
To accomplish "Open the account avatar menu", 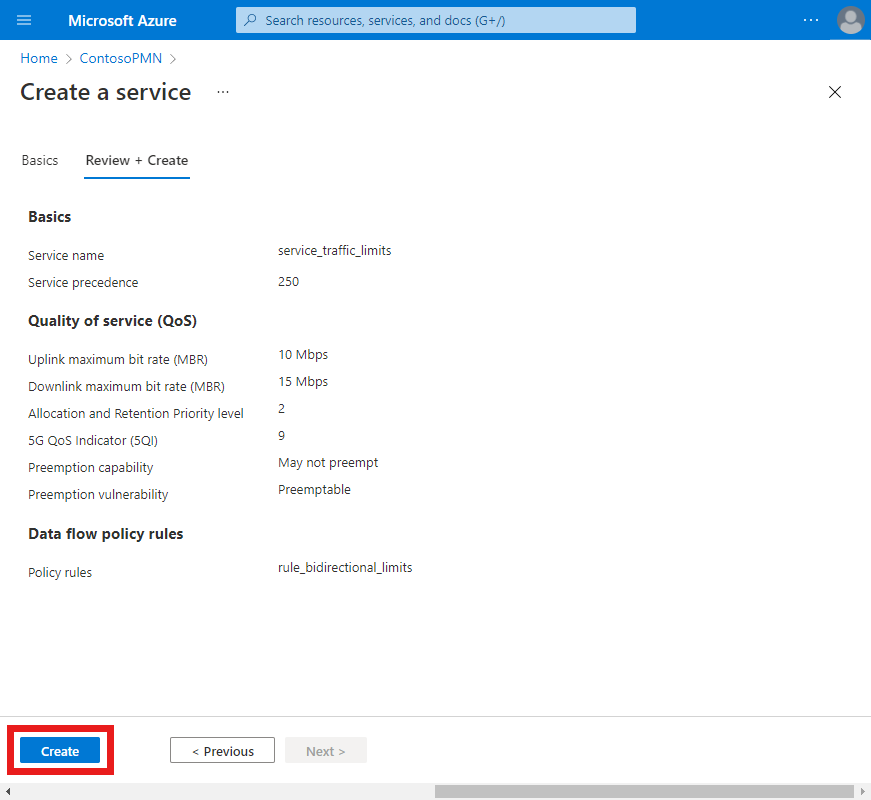I will point(850,20).
